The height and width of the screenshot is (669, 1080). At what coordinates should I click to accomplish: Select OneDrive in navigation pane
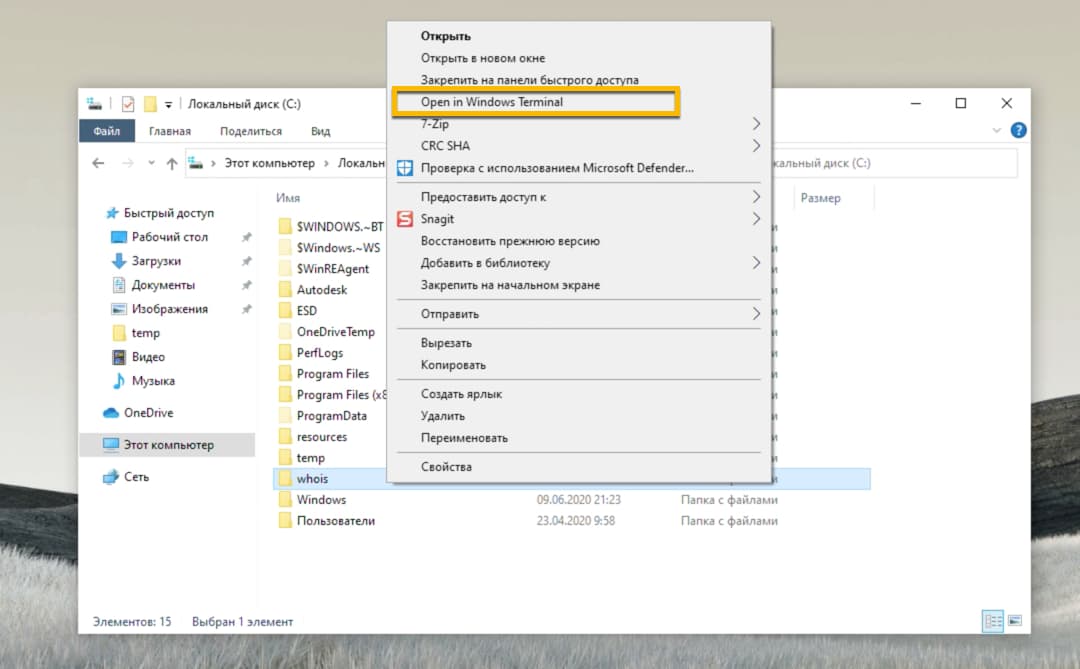[139, 413]
